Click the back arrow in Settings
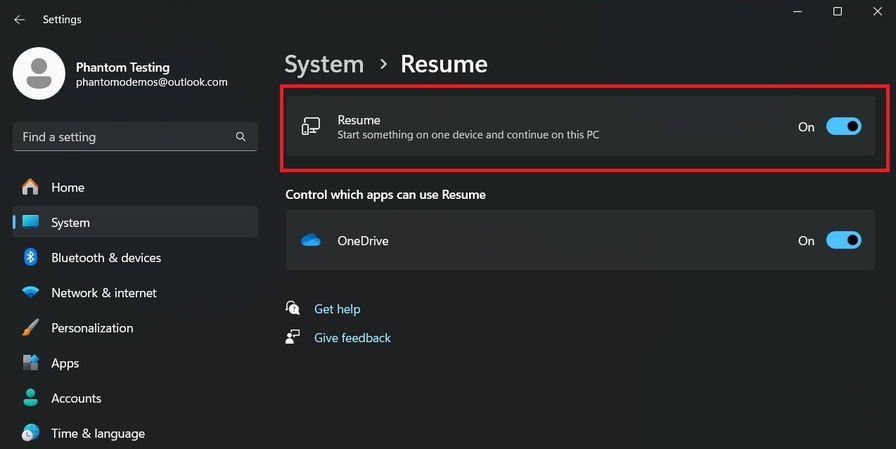Viewport: 896px width, 449px height. [x=19, y=20]
